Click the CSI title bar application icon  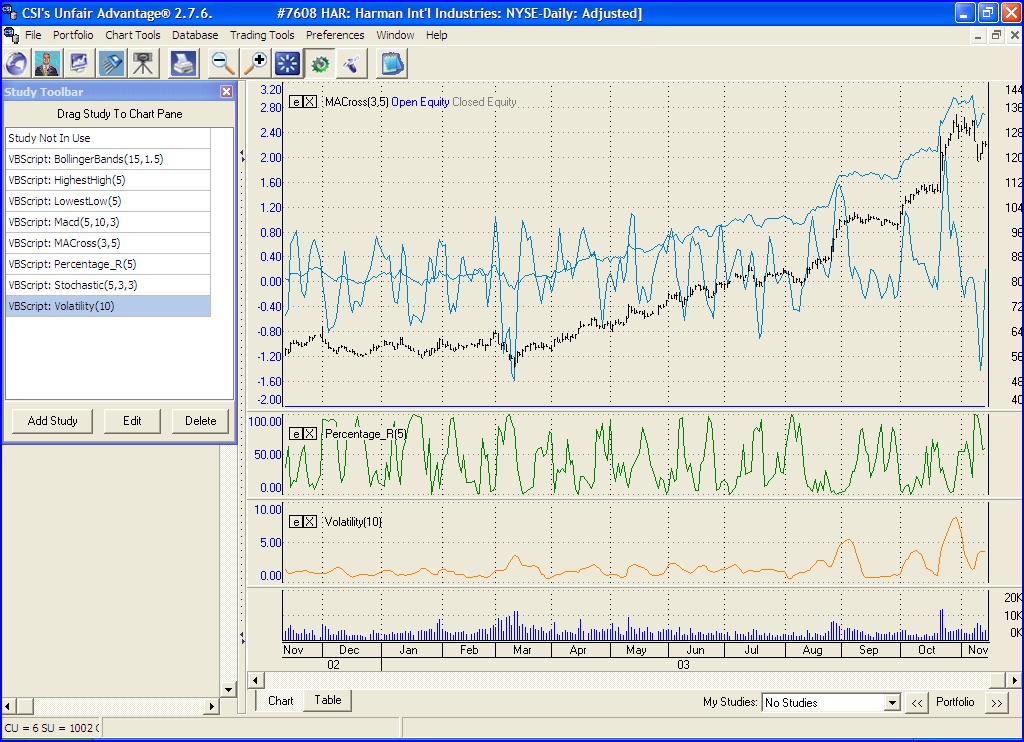(x=10, y=12)
